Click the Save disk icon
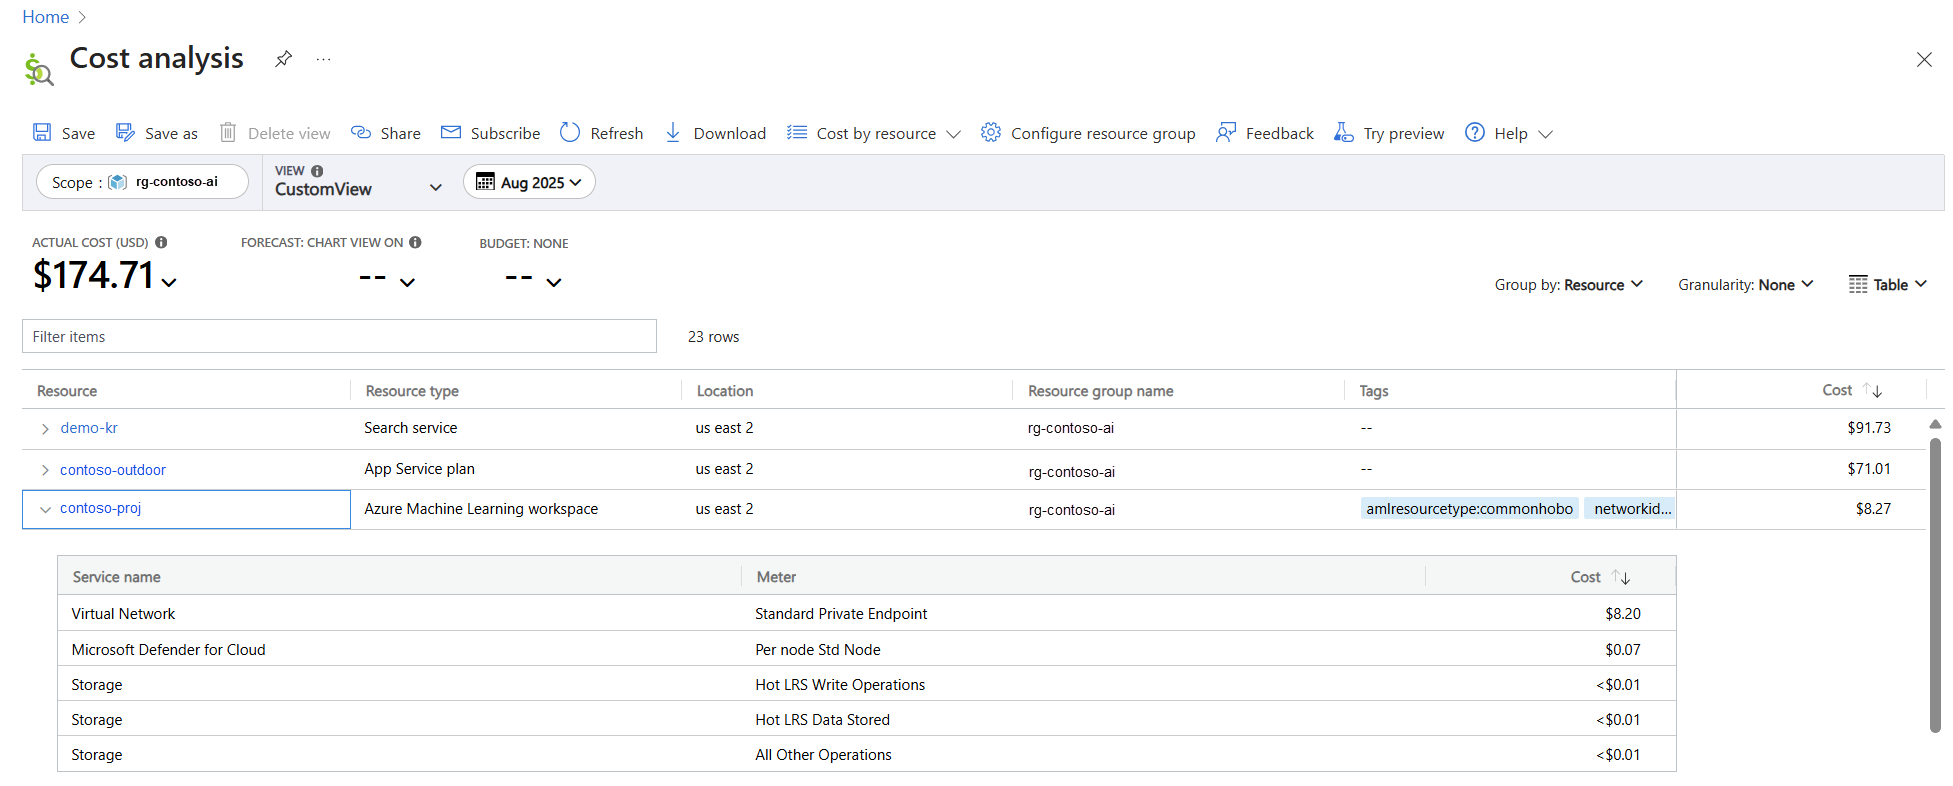The height and width of the screenshot is (786, 1953). [x=42, y=133]
